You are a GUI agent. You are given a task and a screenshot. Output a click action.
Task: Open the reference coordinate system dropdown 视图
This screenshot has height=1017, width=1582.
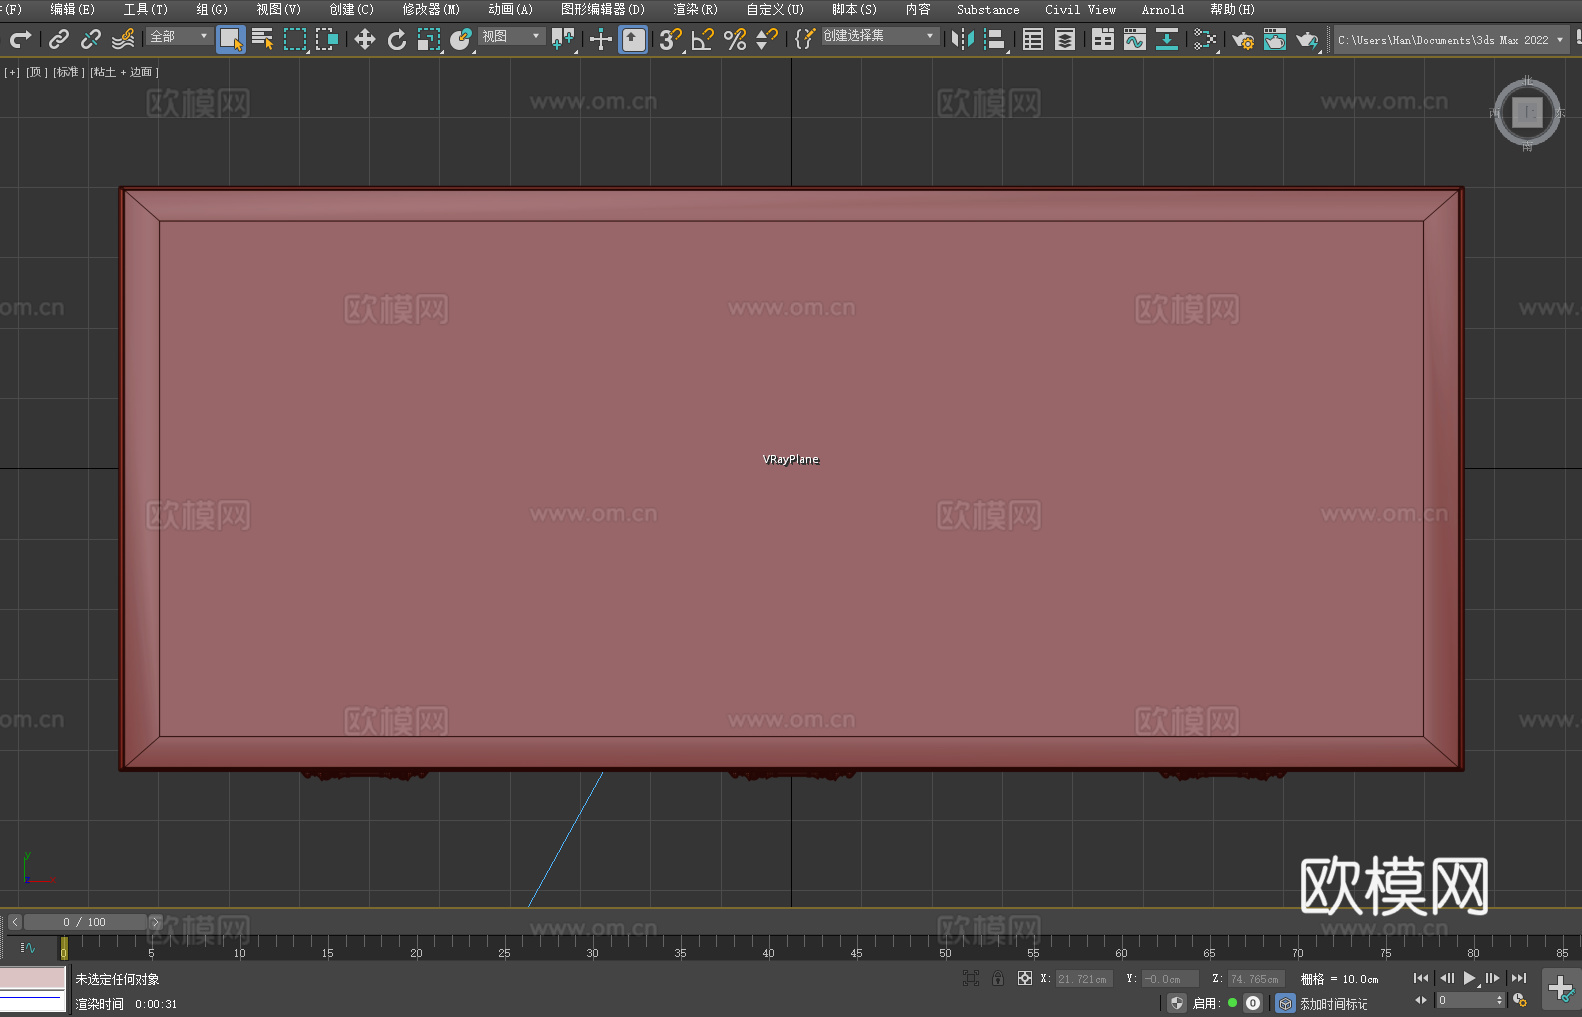[x=511, y=36]
